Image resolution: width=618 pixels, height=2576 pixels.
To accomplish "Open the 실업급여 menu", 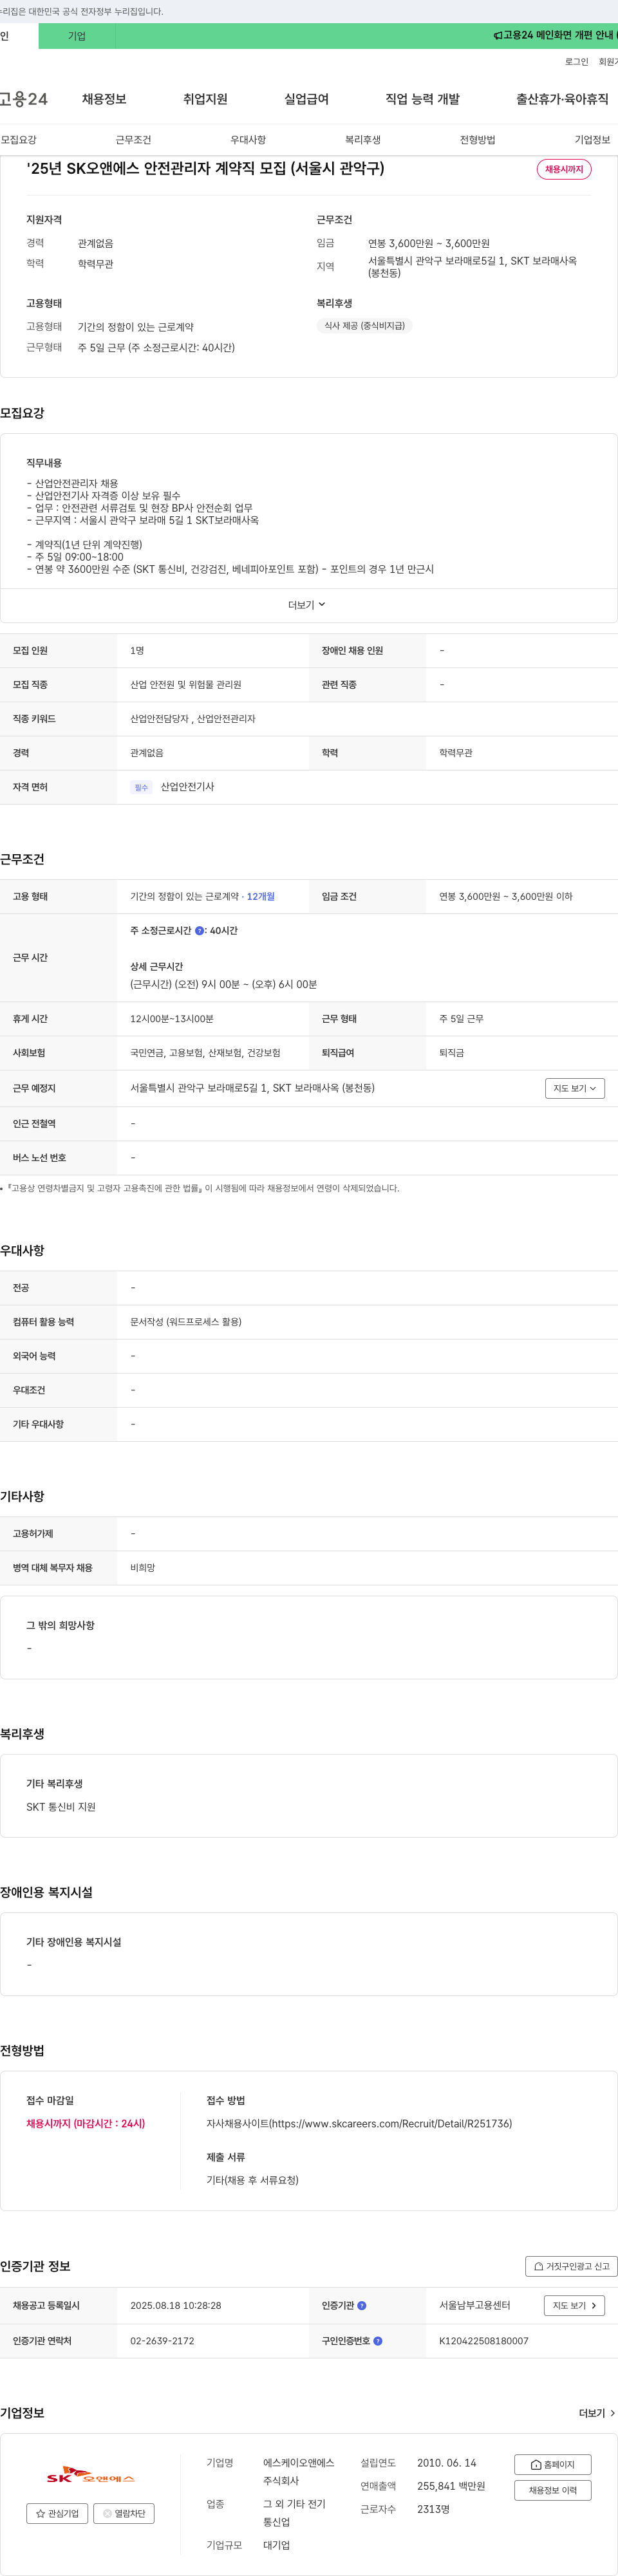I will 306,99.
